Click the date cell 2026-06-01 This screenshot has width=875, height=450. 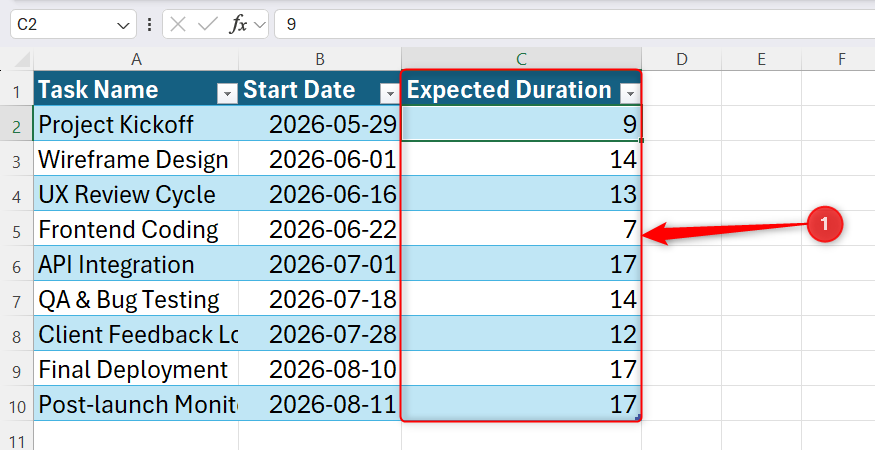pos(320,159)
